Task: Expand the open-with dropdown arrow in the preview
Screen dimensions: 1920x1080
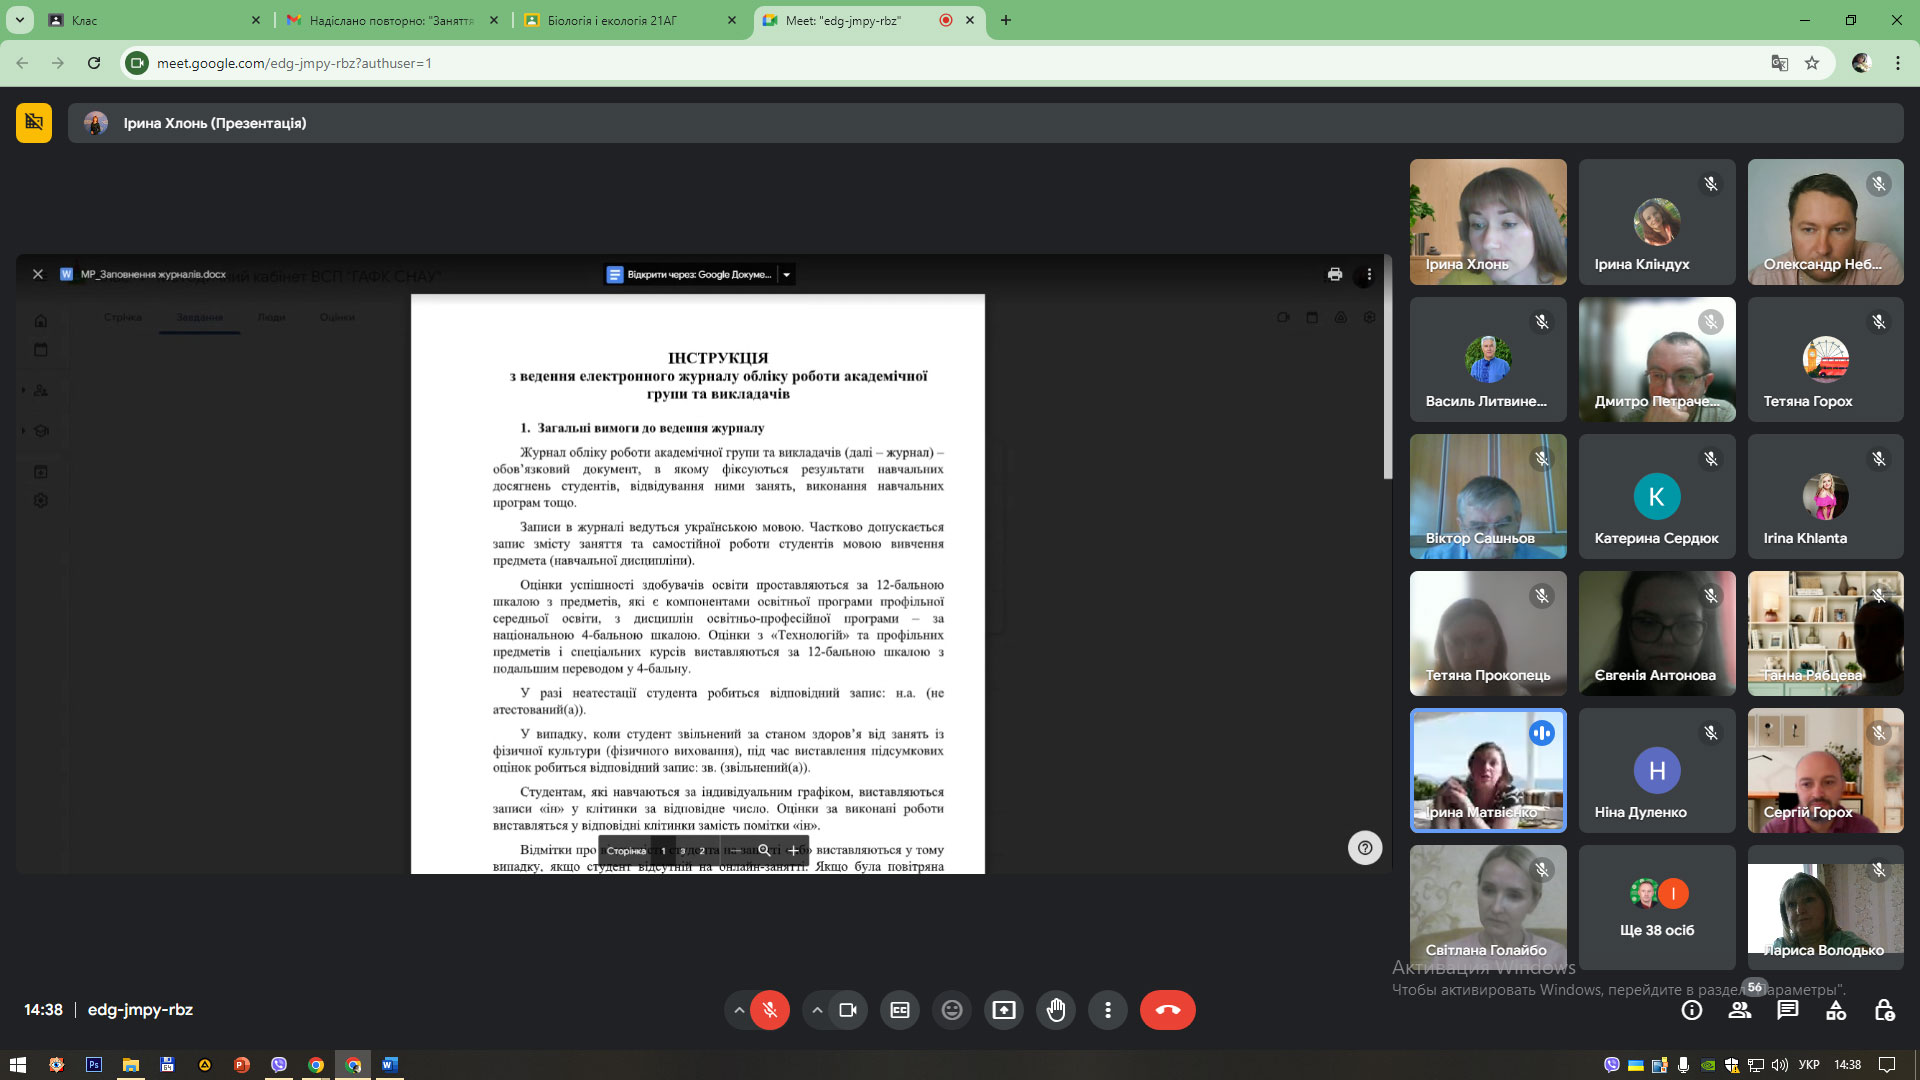Action: coord(787,274)
